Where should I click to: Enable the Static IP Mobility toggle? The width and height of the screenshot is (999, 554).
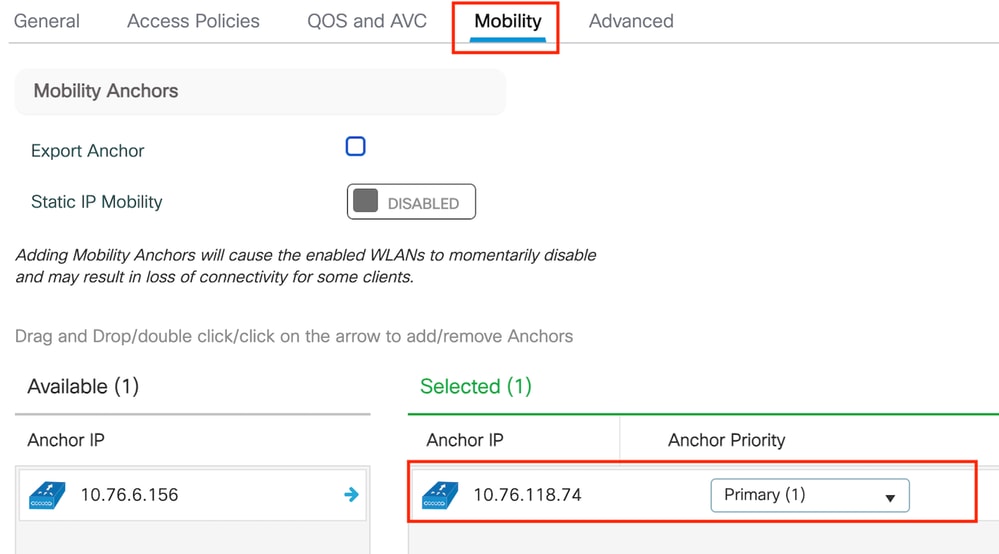click(x=411, y=202)
